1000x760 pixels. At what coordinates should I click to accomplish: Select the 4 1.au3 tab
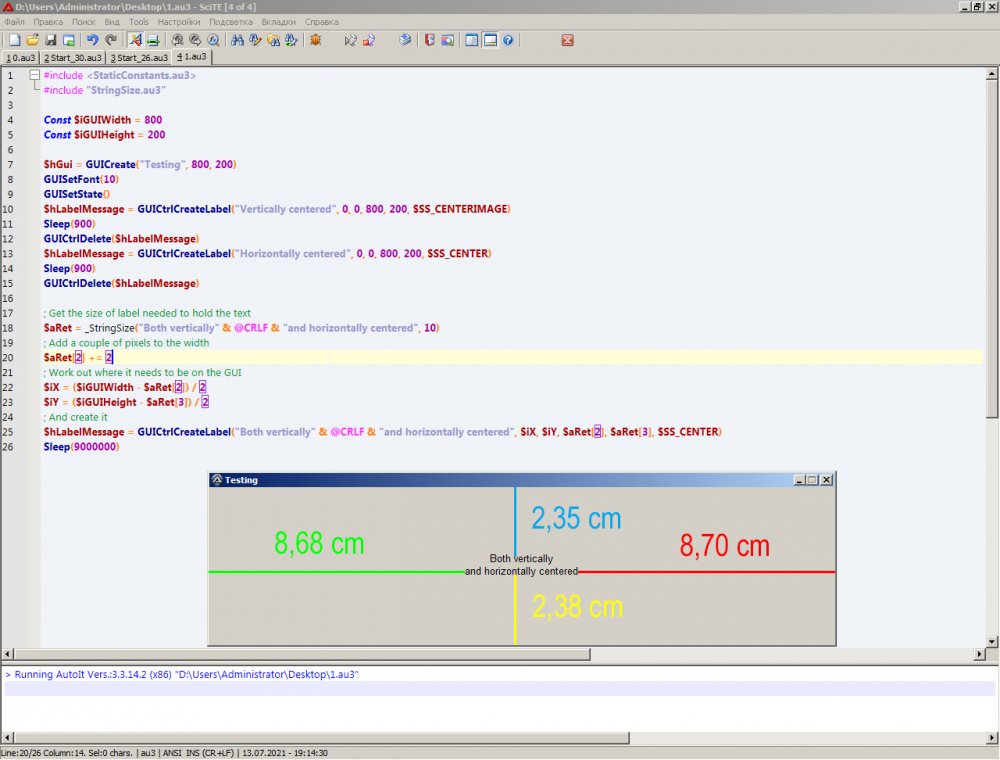[x=191, y=57]
